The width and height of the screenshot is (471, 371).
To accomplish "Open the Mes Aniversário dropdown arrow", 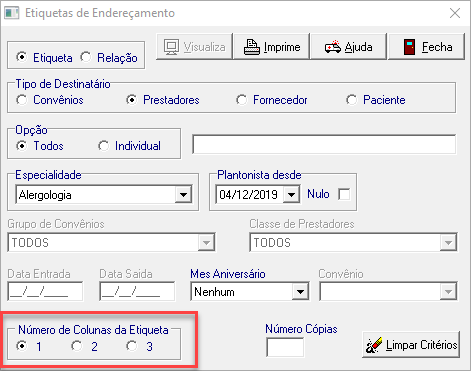I will click(300, 292).
